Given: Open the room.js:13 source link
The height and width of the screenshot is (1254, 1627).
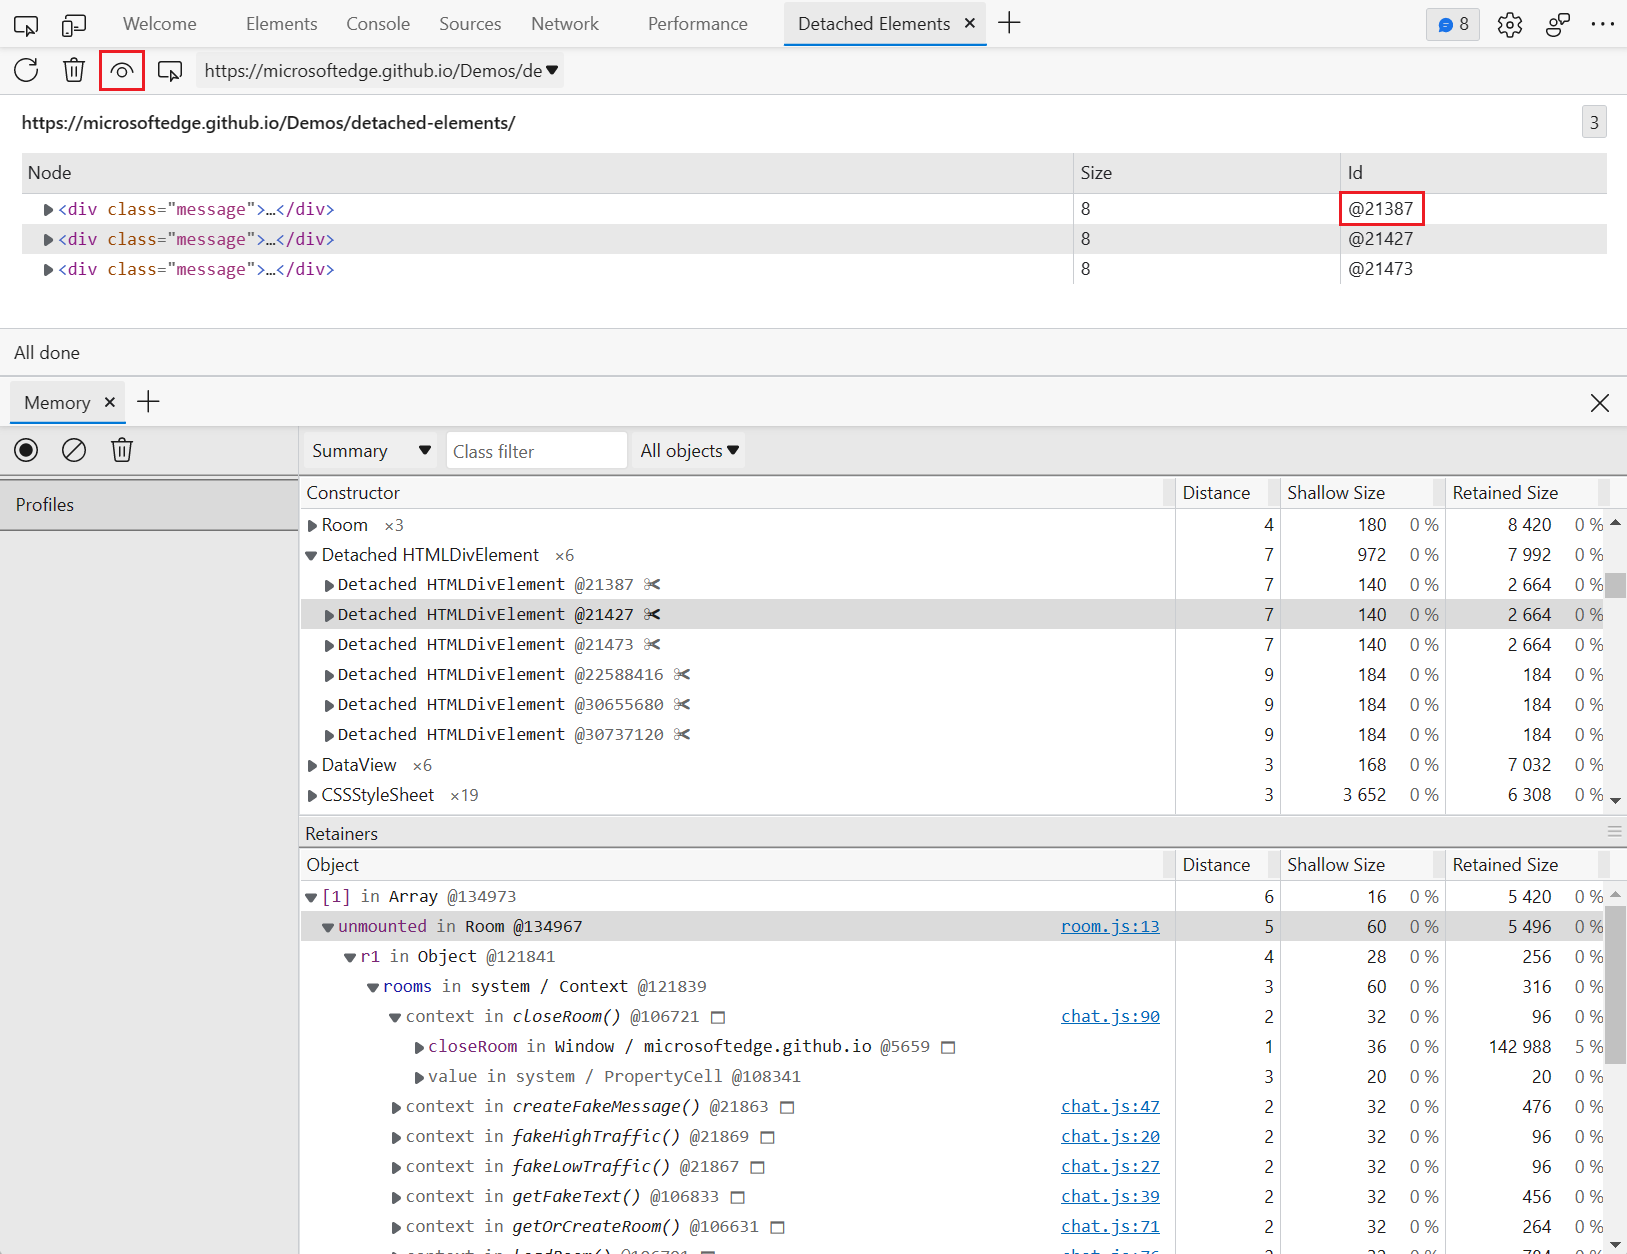Looking at the screenshot, I should coord(1110,926).
